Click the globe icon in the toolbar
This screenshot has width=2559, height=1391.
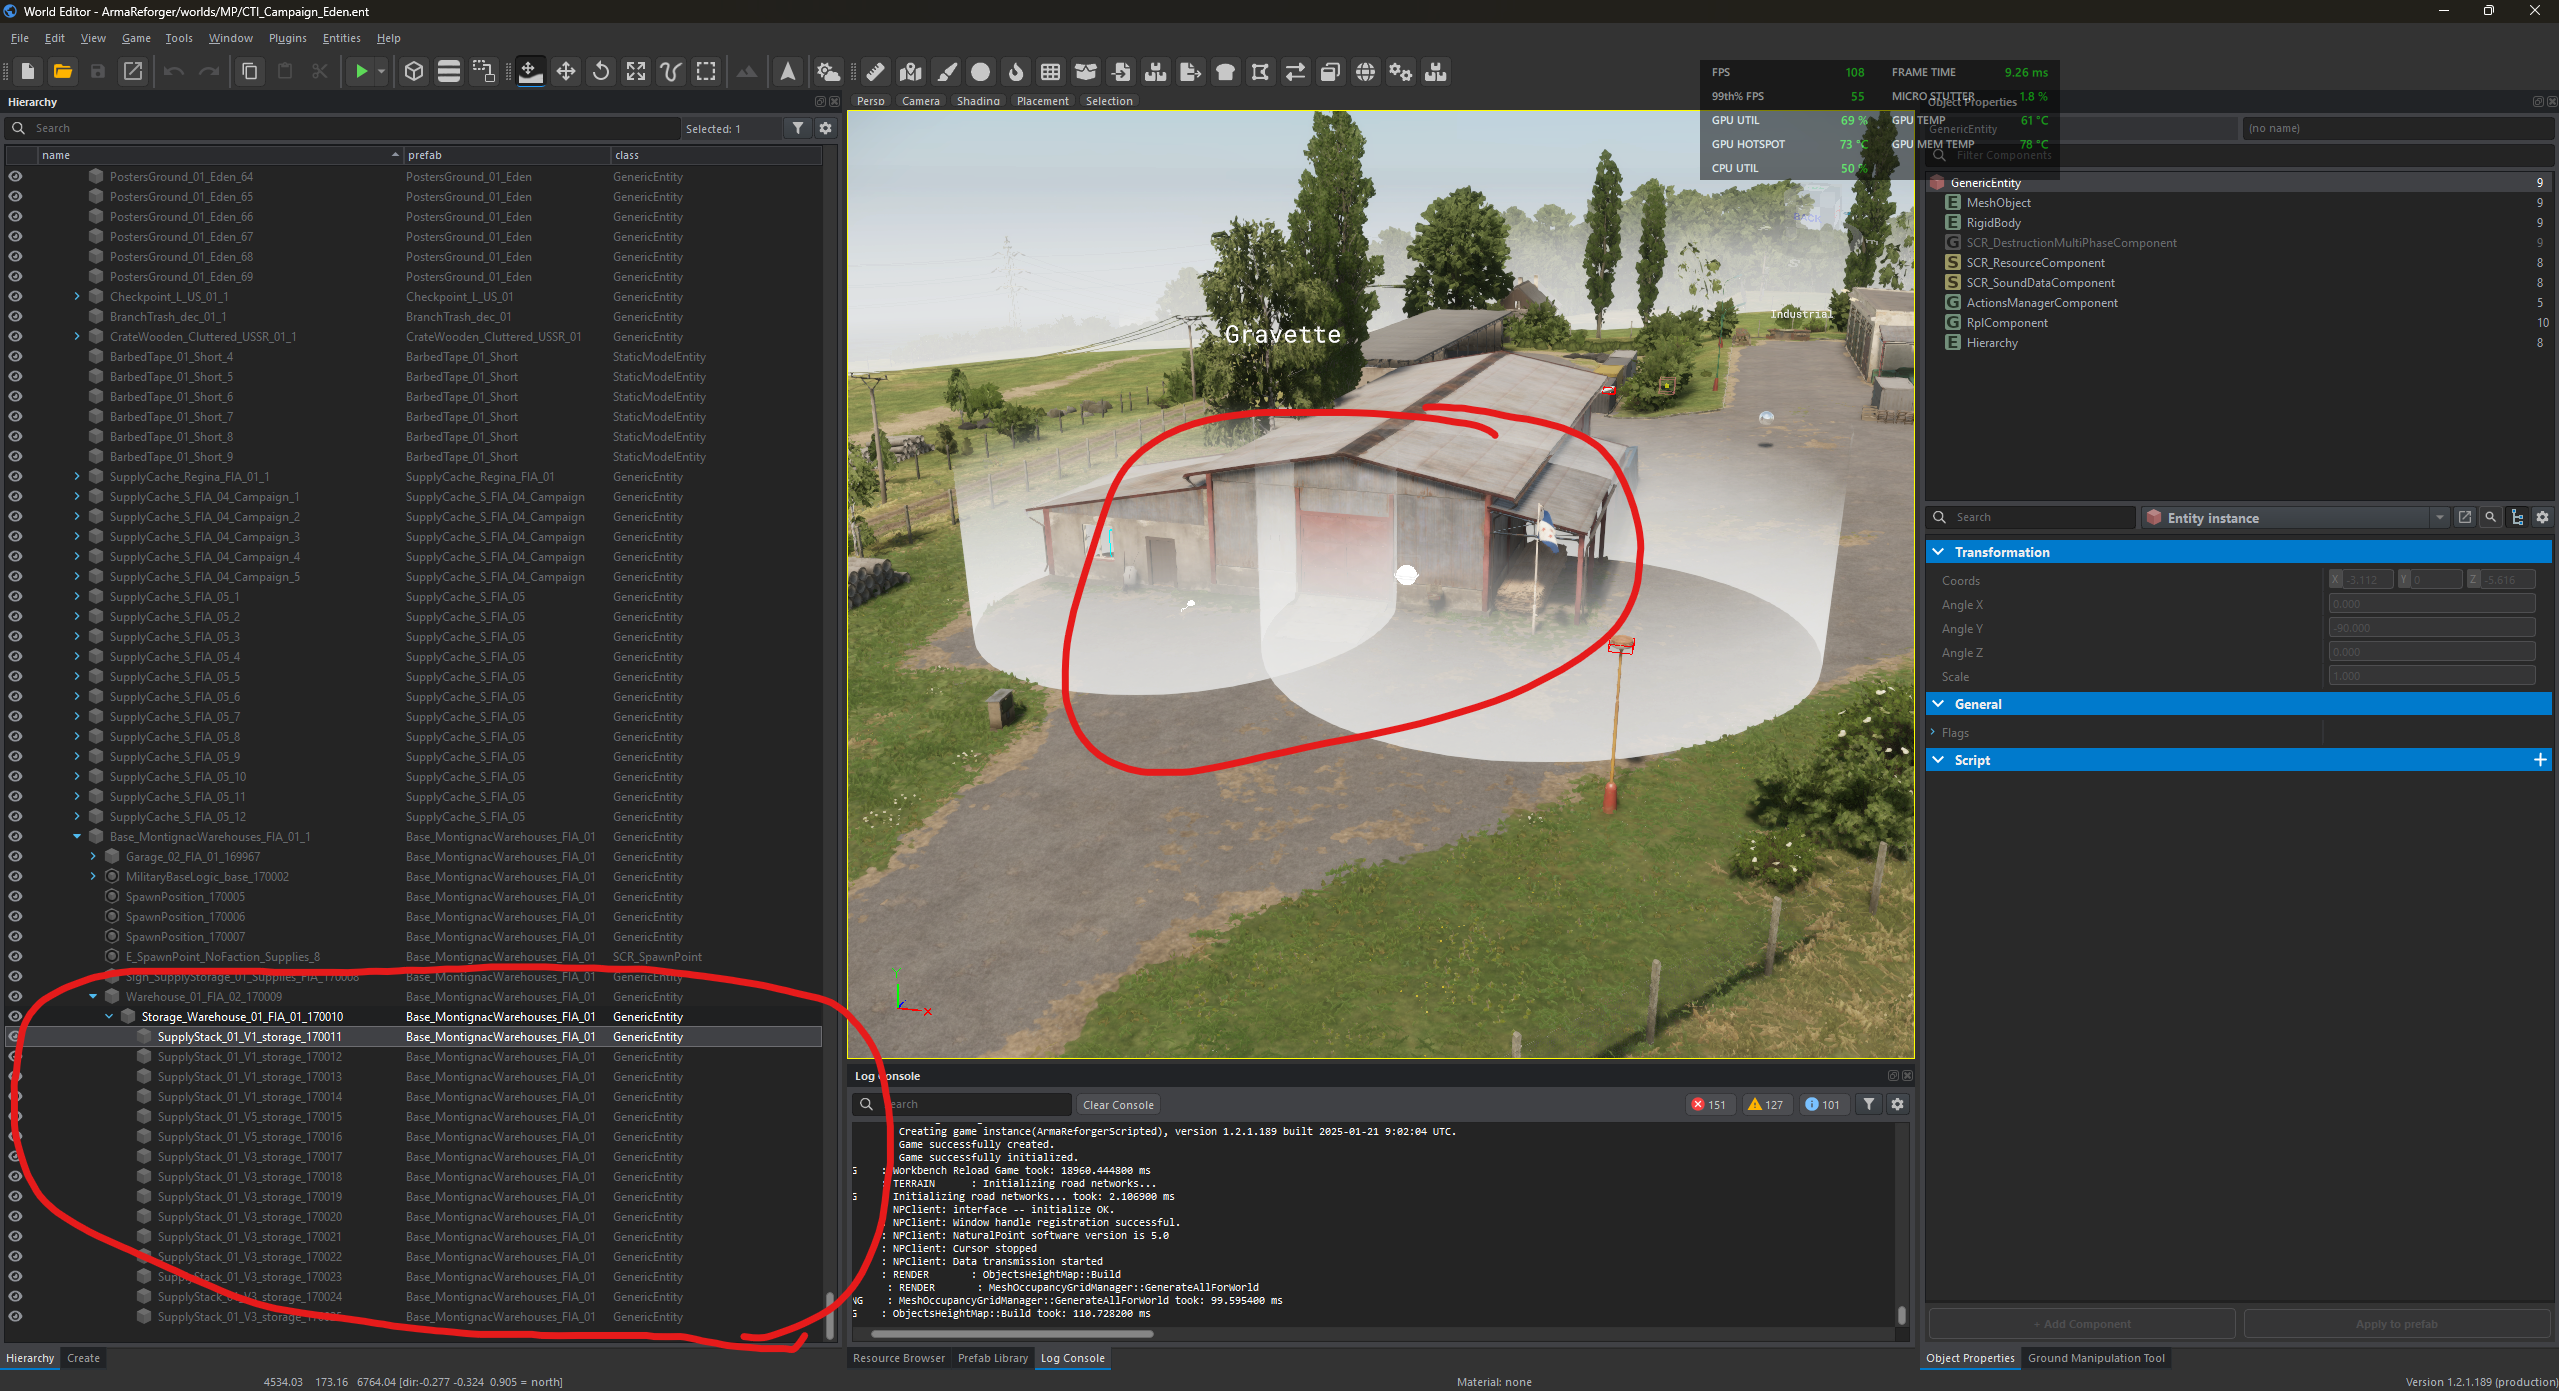pos(1365,71)
